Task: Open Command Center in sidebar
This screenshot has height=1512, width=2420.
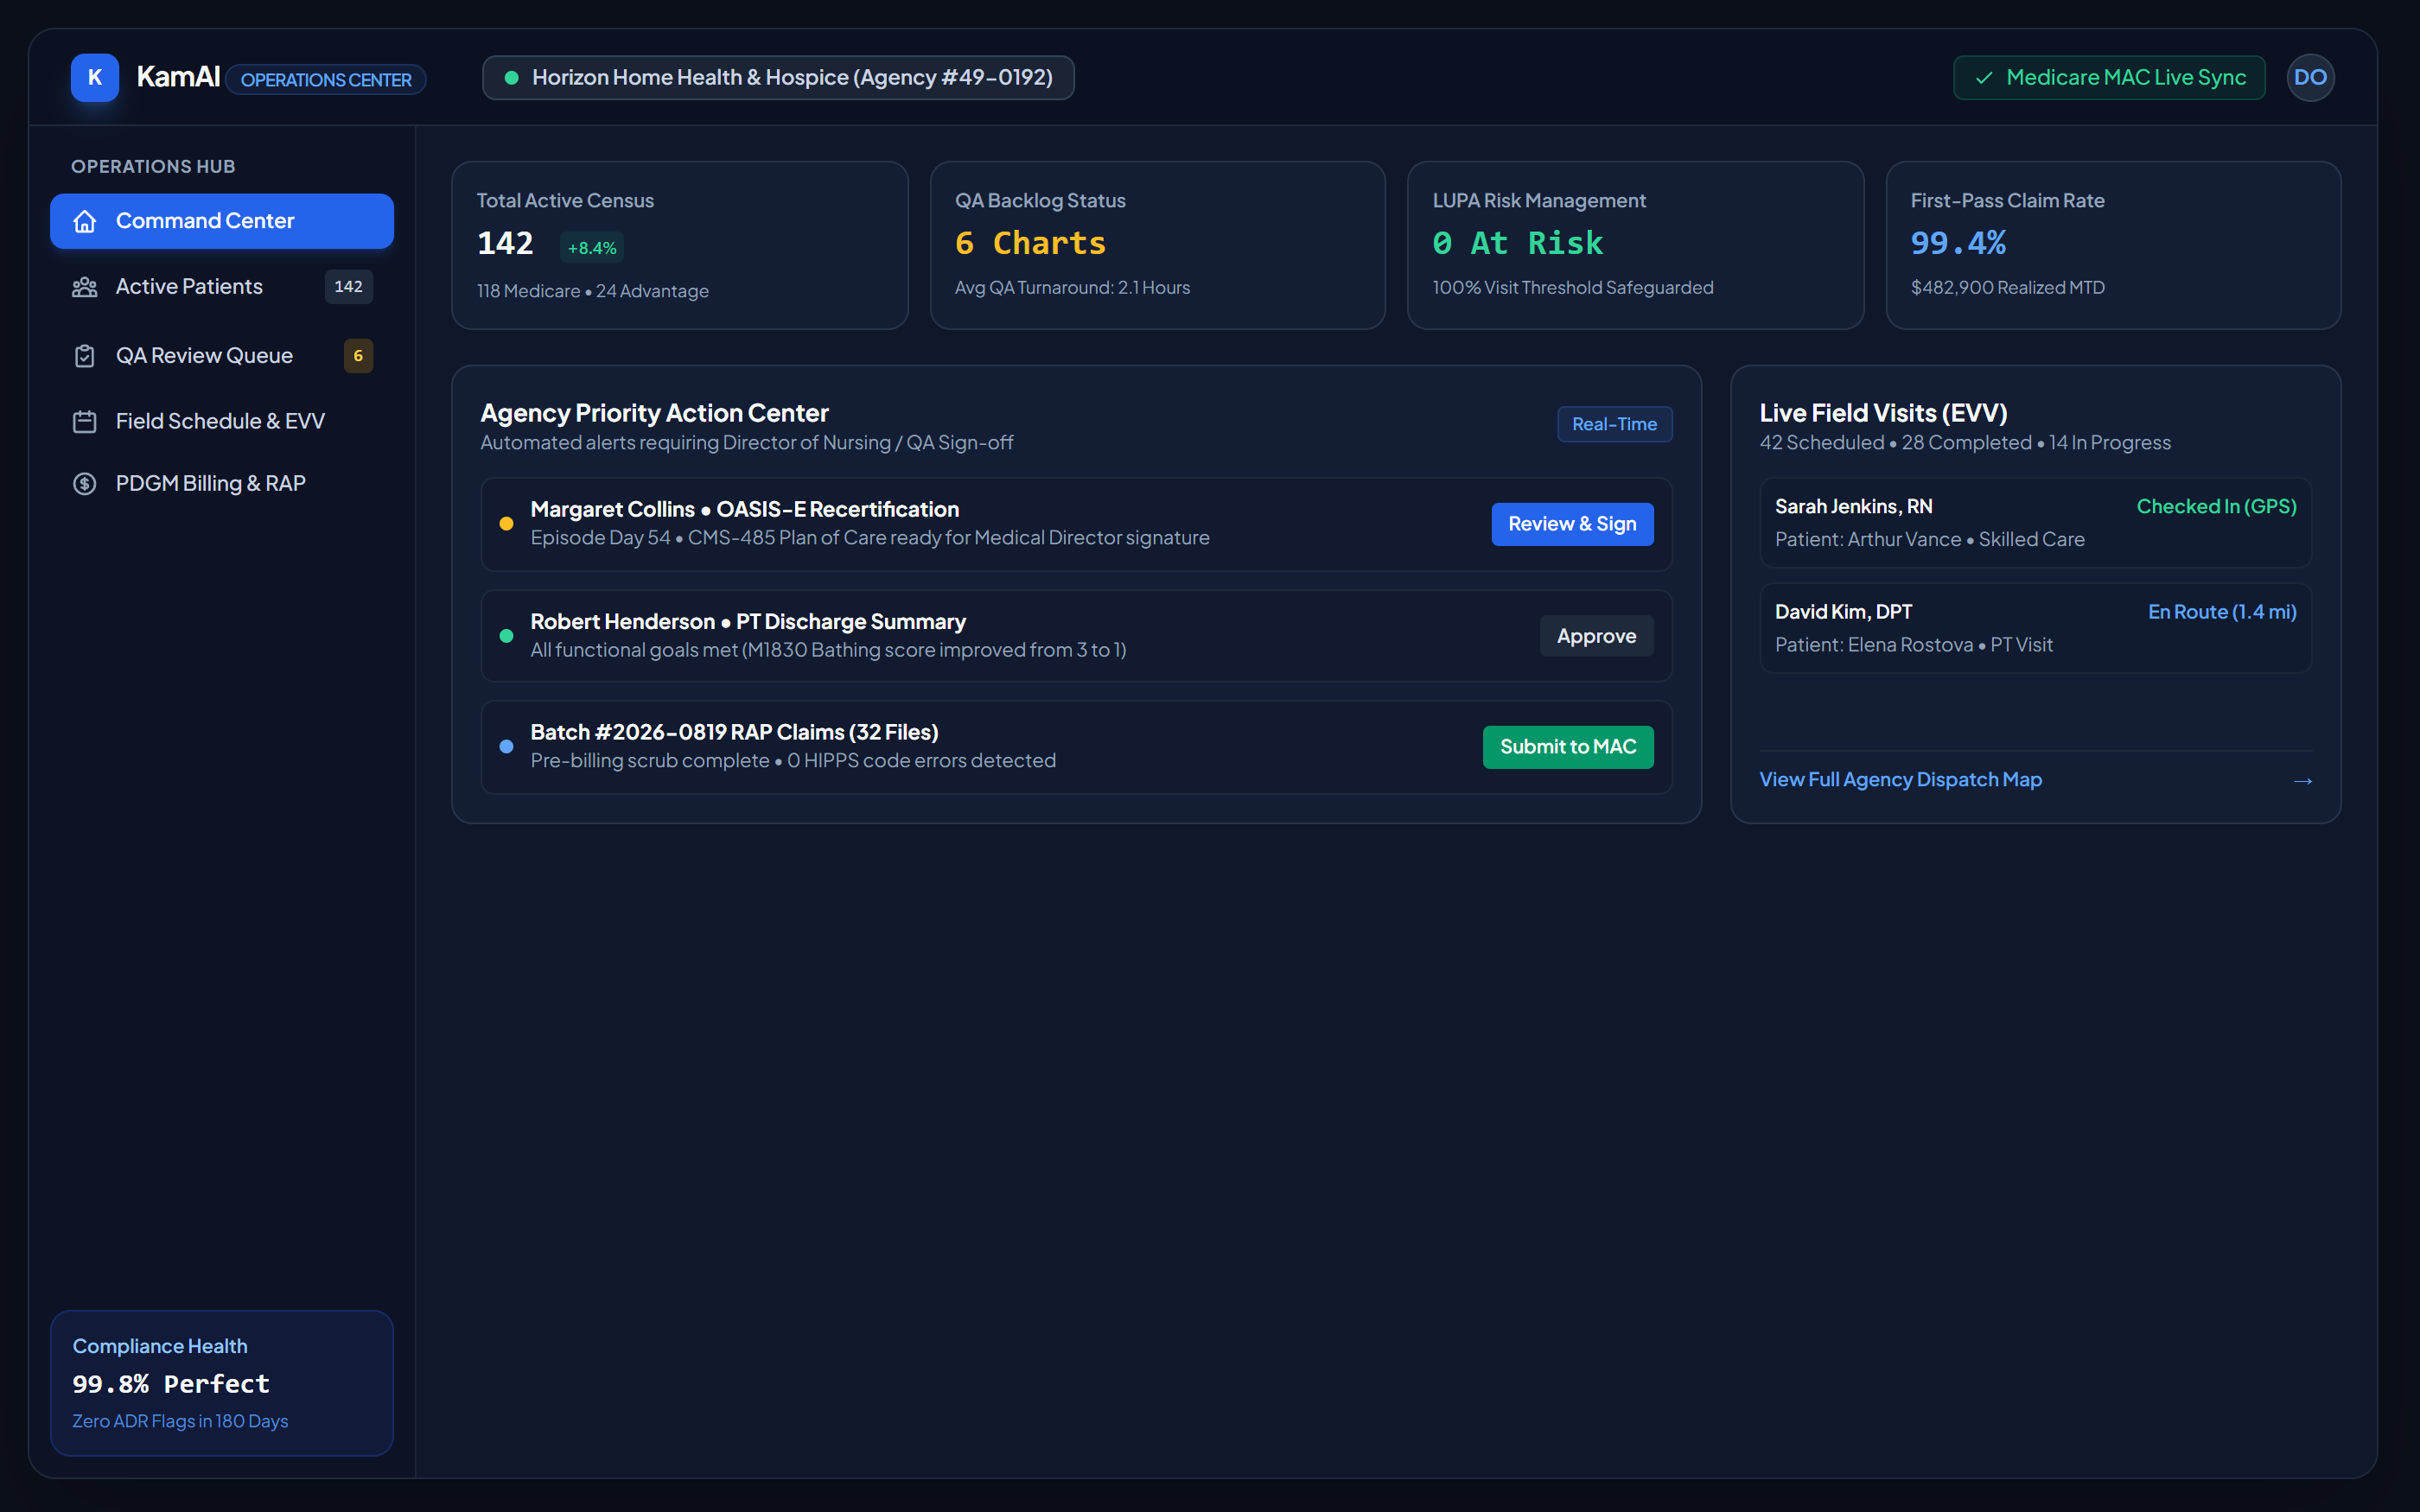Action: tap(222, 221)
